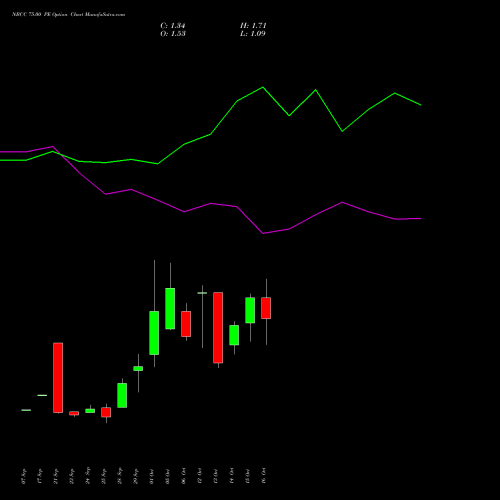Click the open value O: 1.53
This screenshot has width=500, height=500.
click(173, 34)
